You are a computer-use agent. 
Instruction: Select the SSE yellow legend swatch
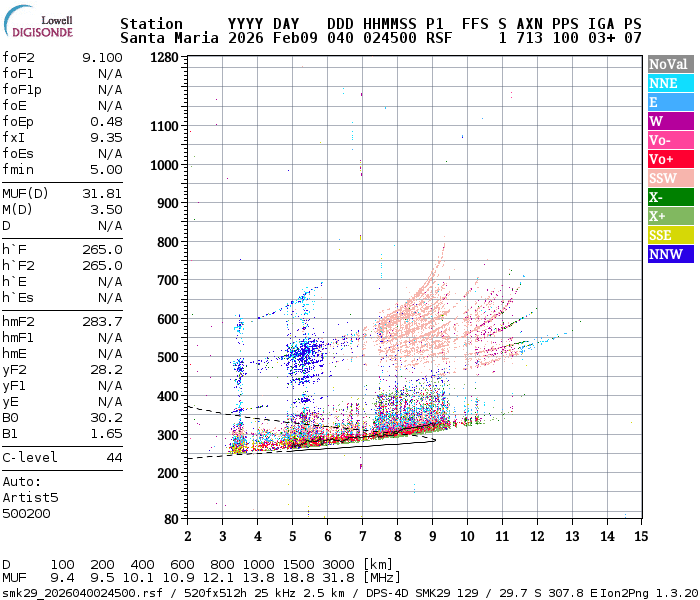[671, 235]
